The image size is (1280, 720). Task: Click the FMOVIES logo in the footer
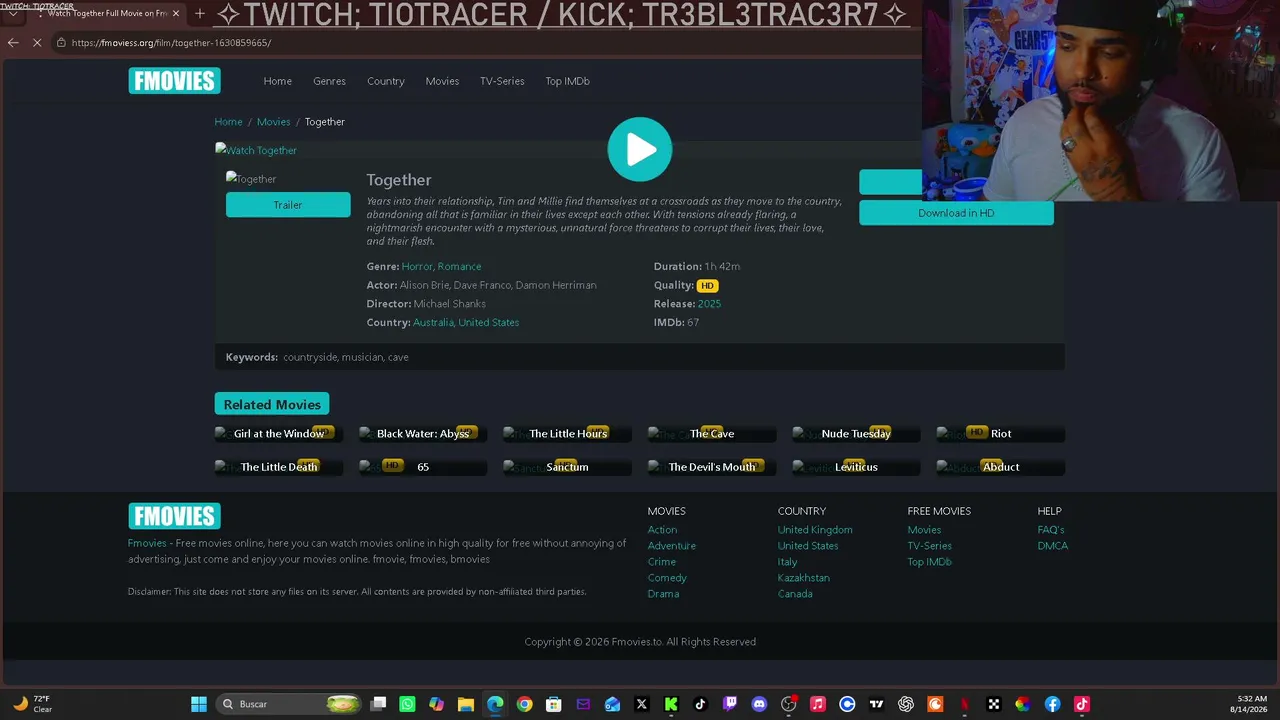[x=174, y=516]
